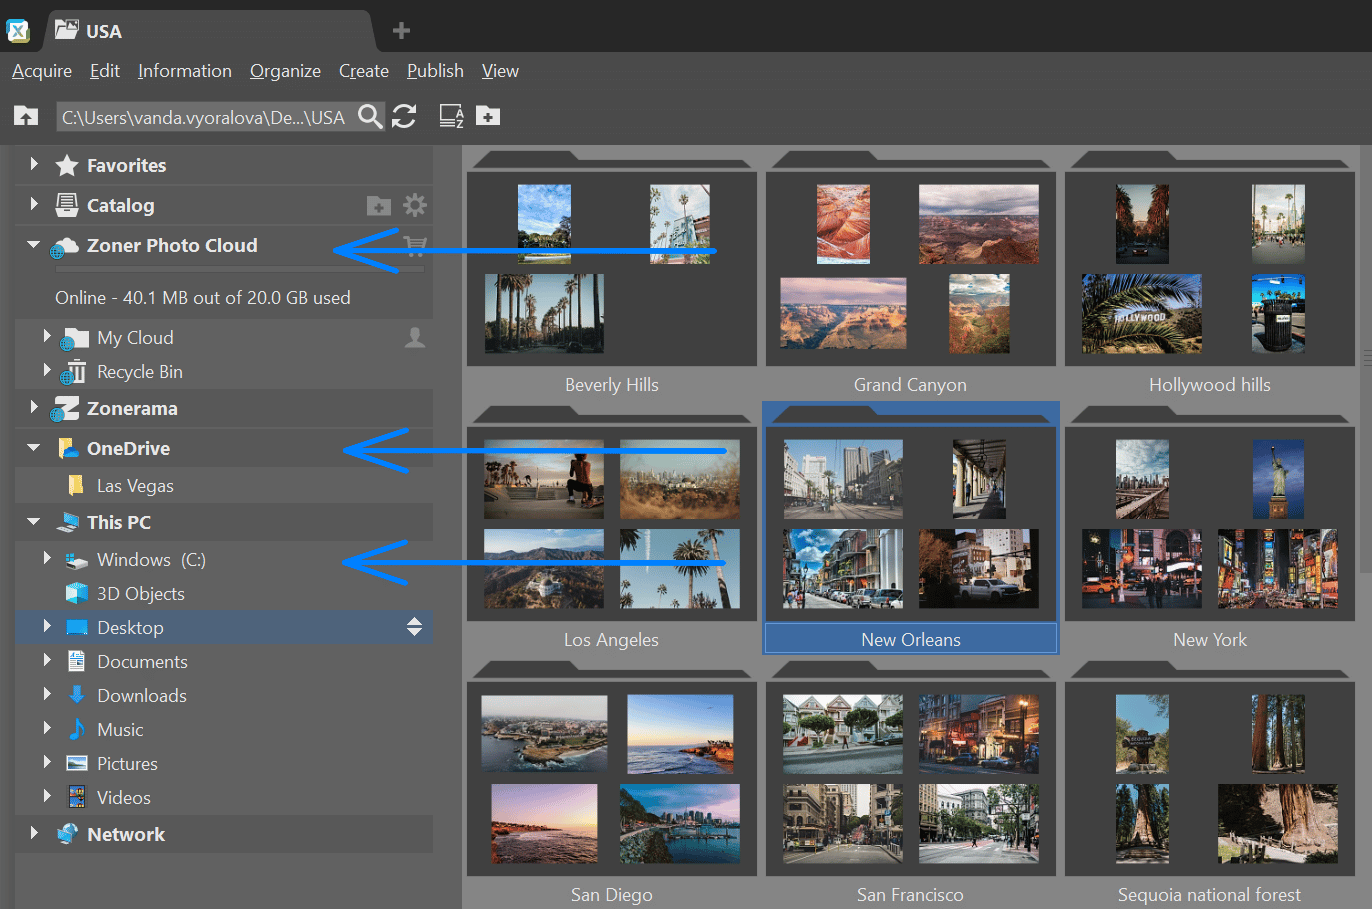Collapse the OneDrive tree node
The height and width of the screenshot is (909, 1372).
(x=34, y=448)
